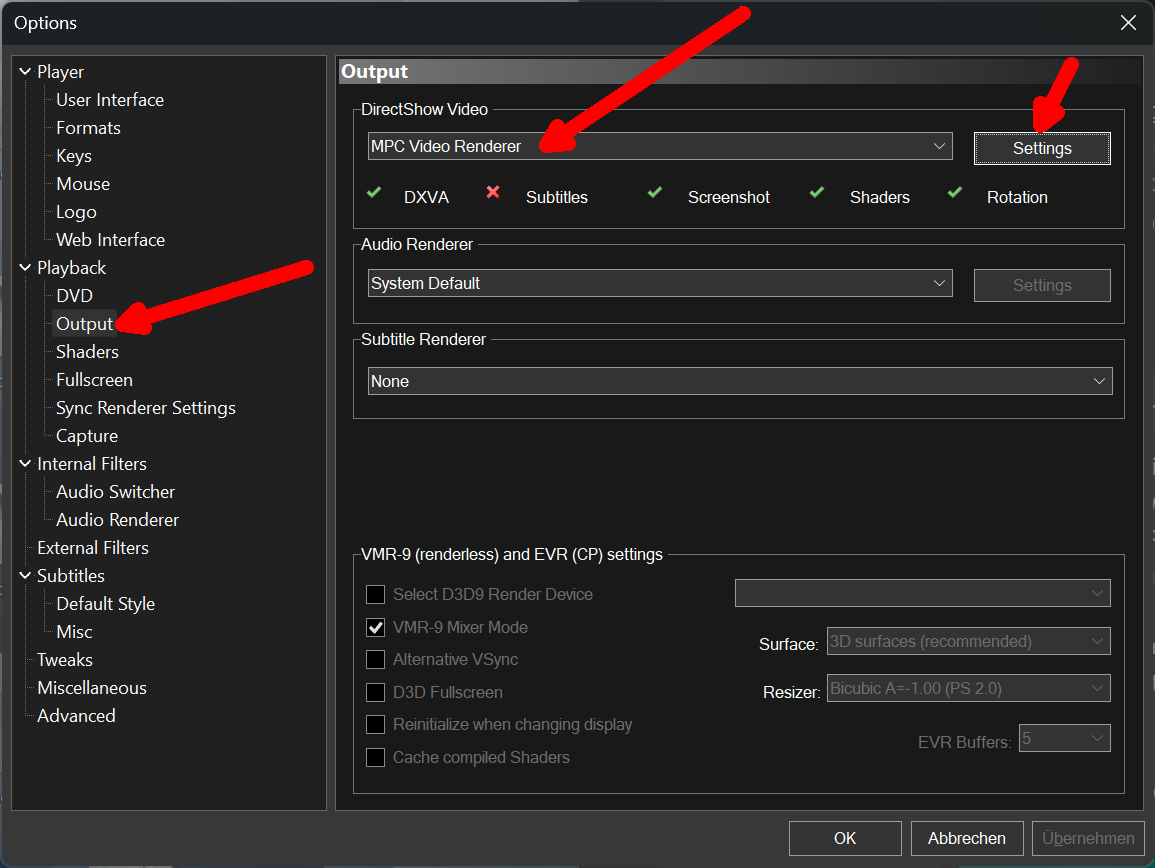This screenshot has height=868, width=1155.
Task: Collapse the Internal Filters tree node
Action: click(x=25, y=463)
